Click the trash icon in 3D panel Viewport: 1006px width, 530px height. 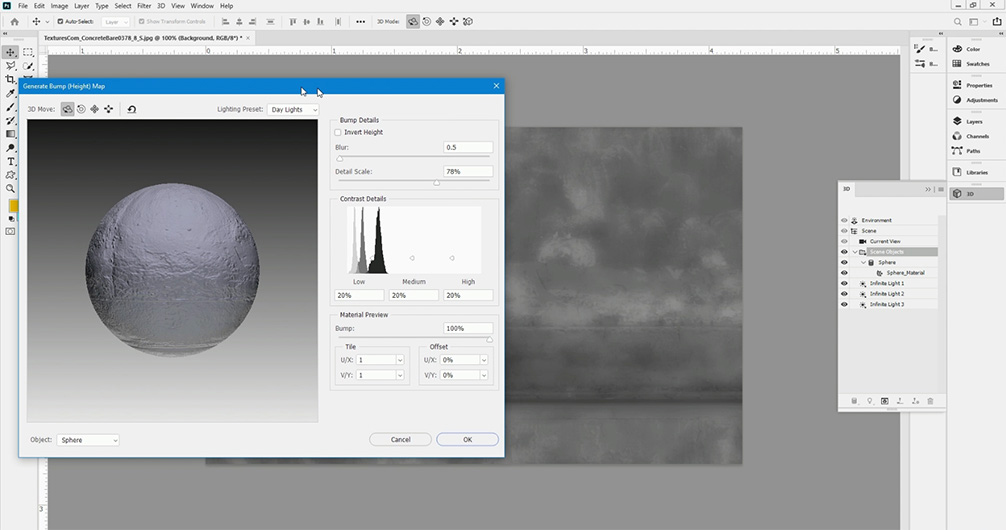point(930,401)
